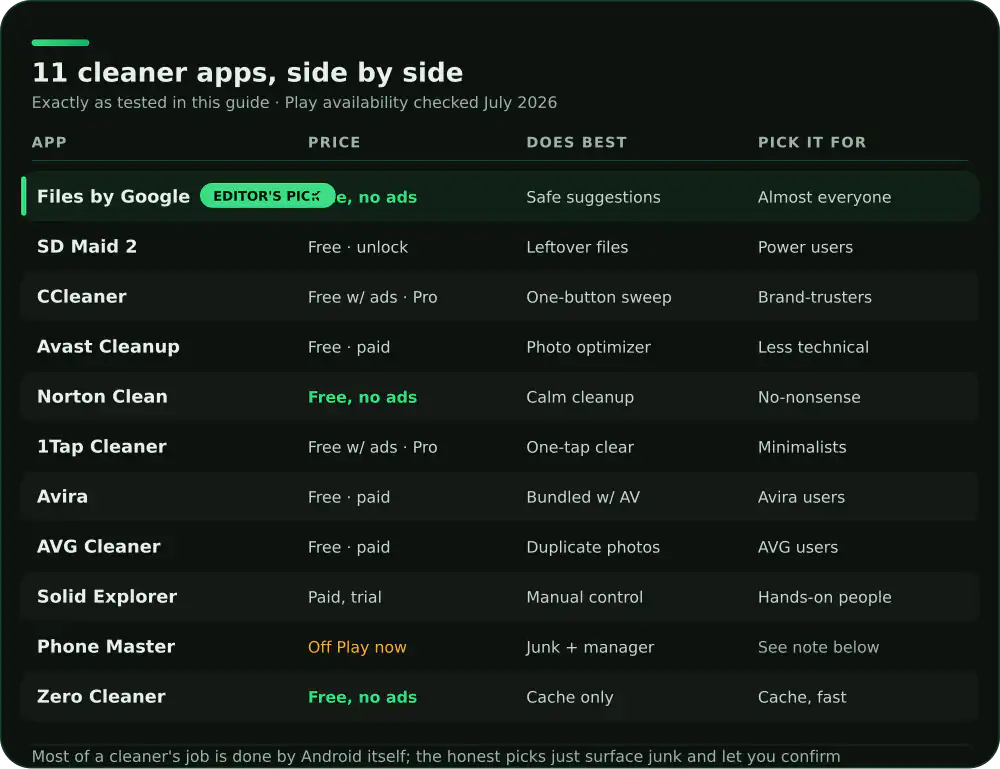Click the 'Avira users' cell
Viewport: 1000px width, 769px height.
(802, 497)
